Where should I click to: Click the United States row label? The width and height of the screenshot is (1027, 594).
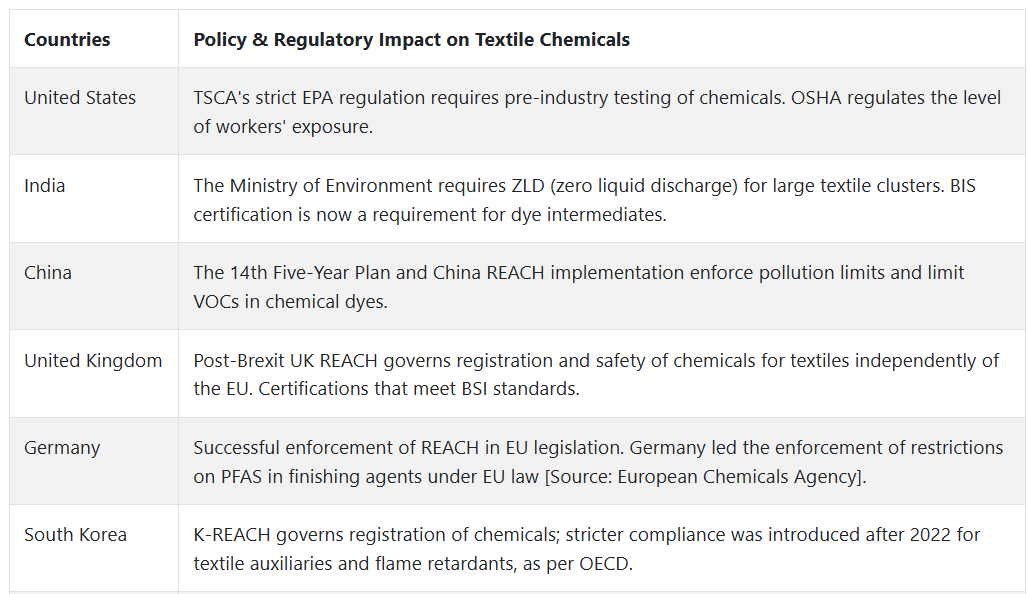(x=80, y=98)
